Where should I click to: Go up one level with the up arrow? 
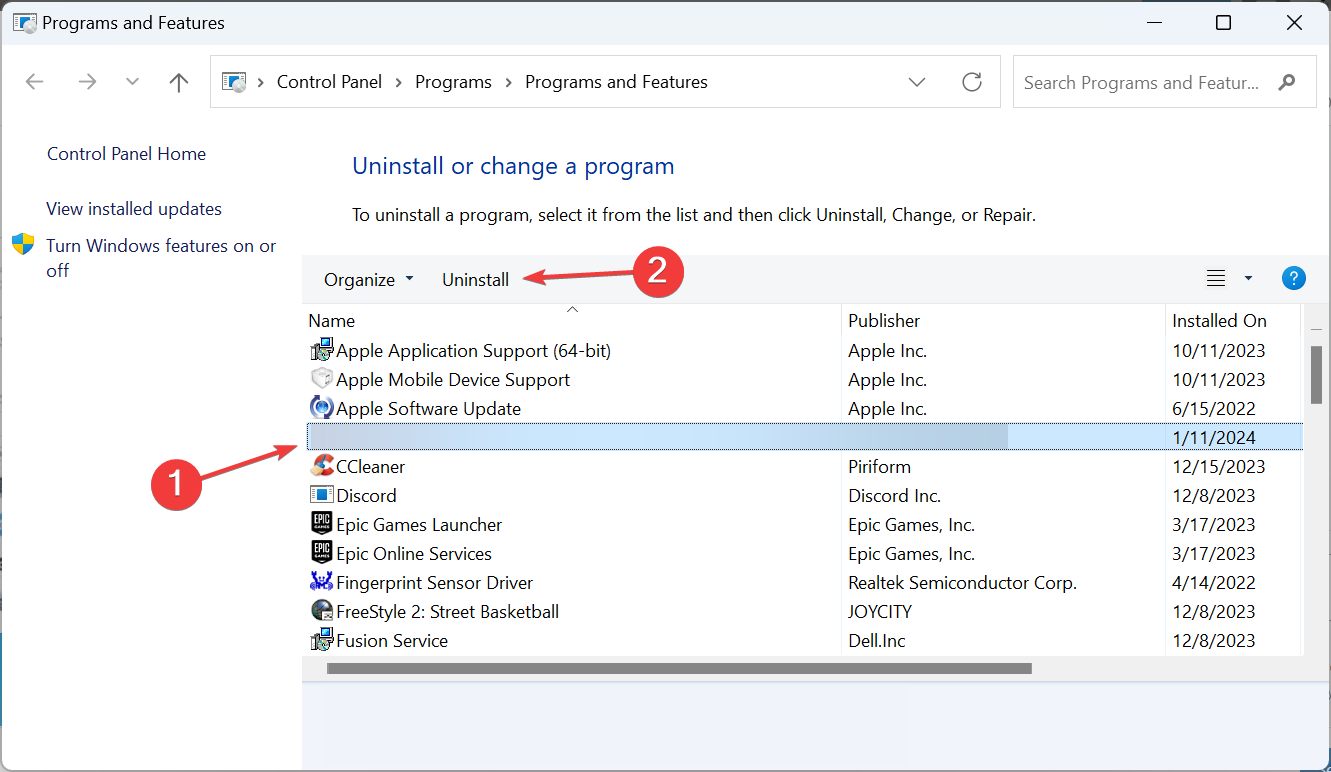coord(178,82)
